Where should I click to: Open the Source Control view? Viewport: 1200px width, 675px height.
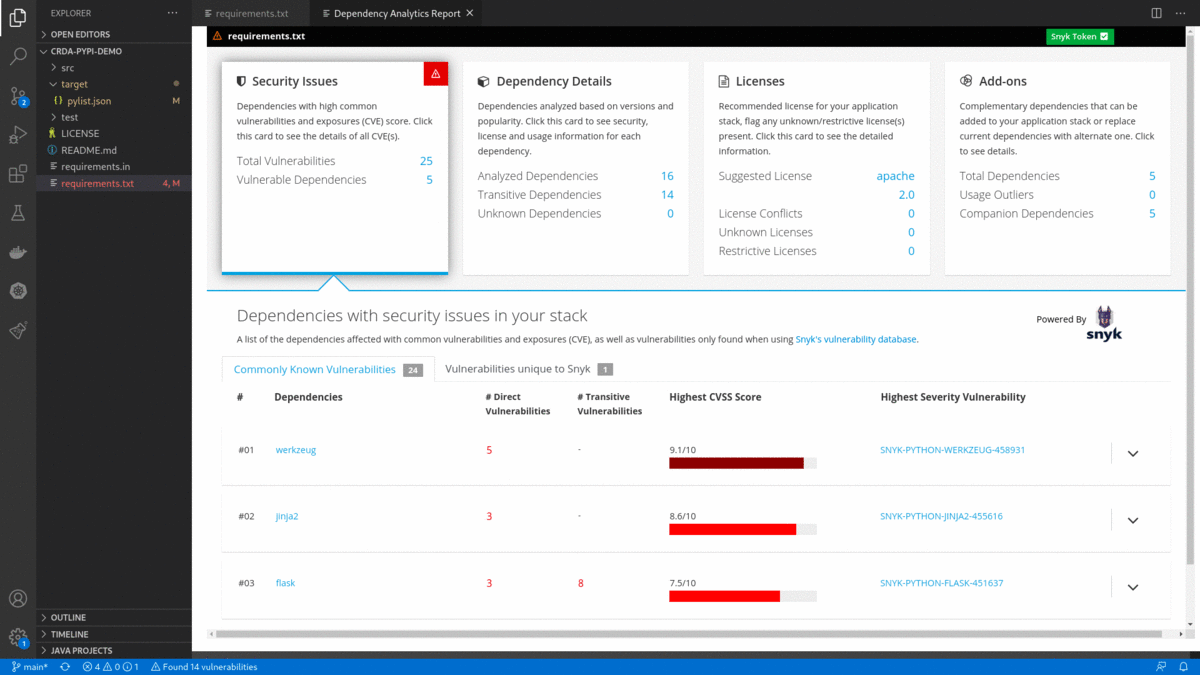coord(17,96)
